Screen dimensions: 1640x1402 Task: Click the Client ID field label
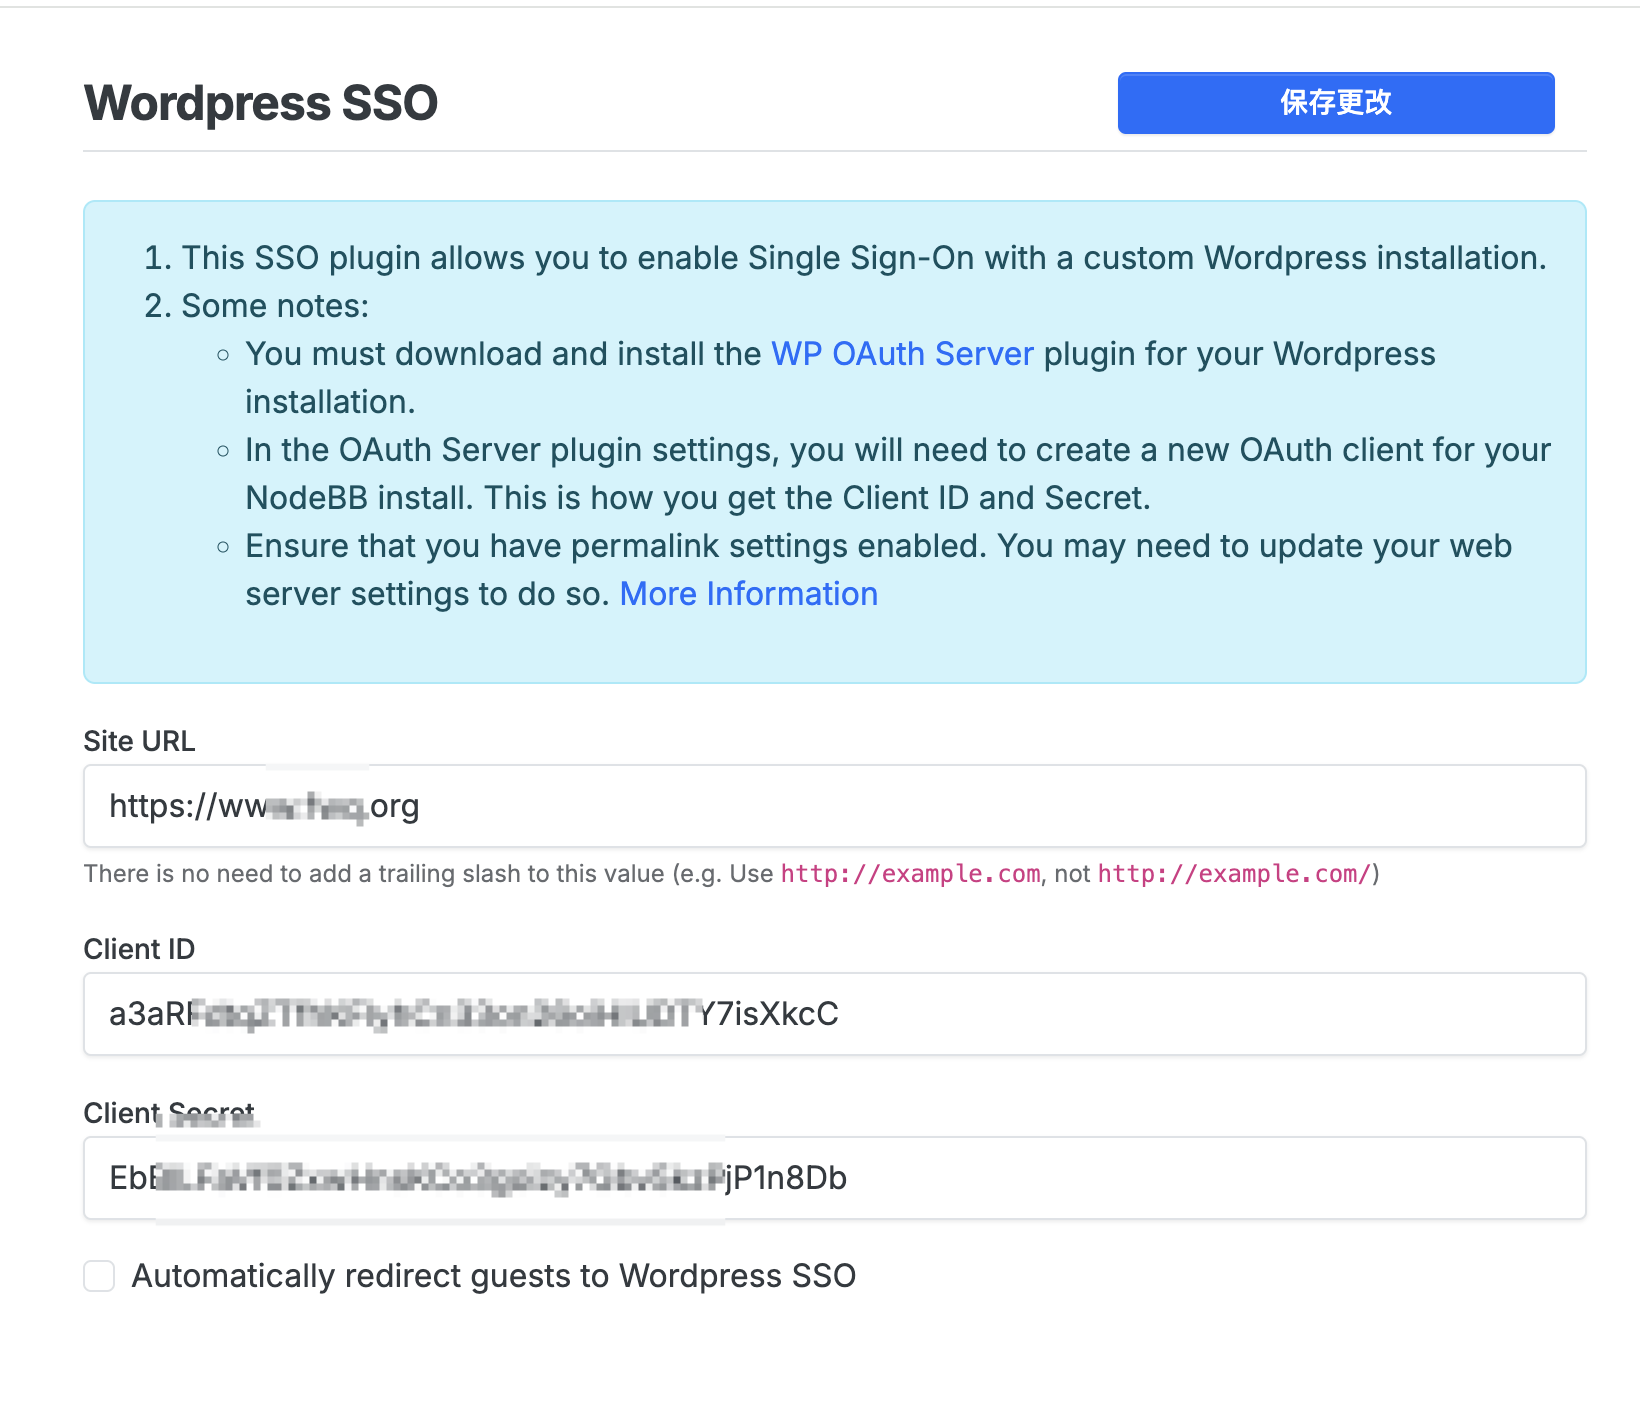139,949
